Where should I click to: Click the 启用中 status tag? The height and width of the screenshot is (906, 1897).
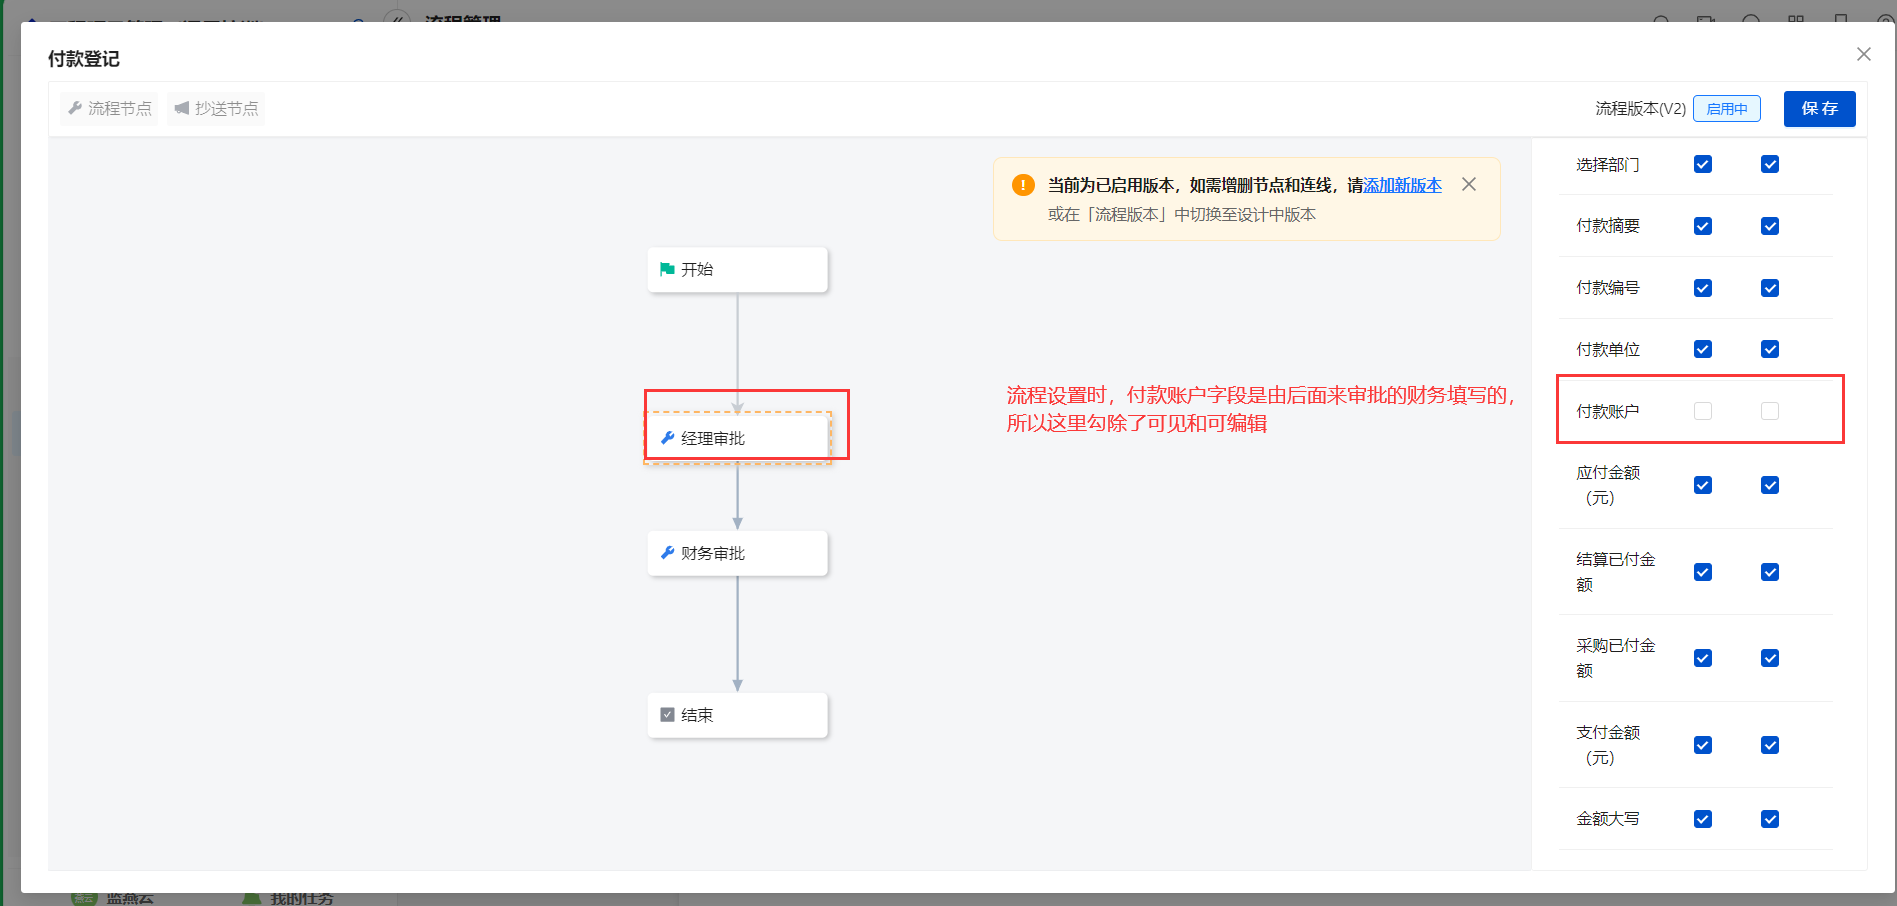tap(1727, 109)
